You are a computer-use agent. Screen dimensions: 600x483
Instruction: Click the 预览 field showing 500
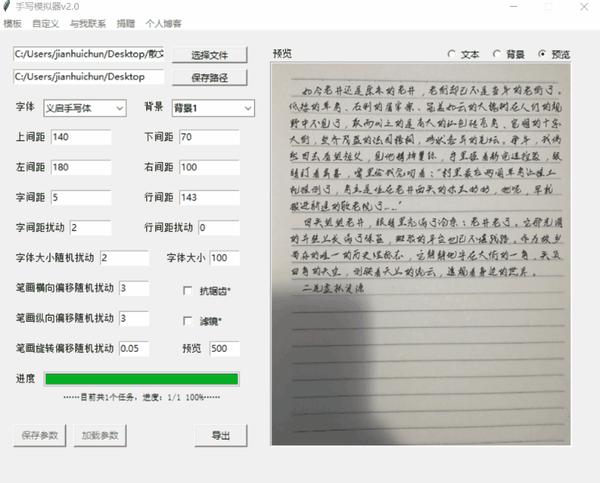click(225, 349)
